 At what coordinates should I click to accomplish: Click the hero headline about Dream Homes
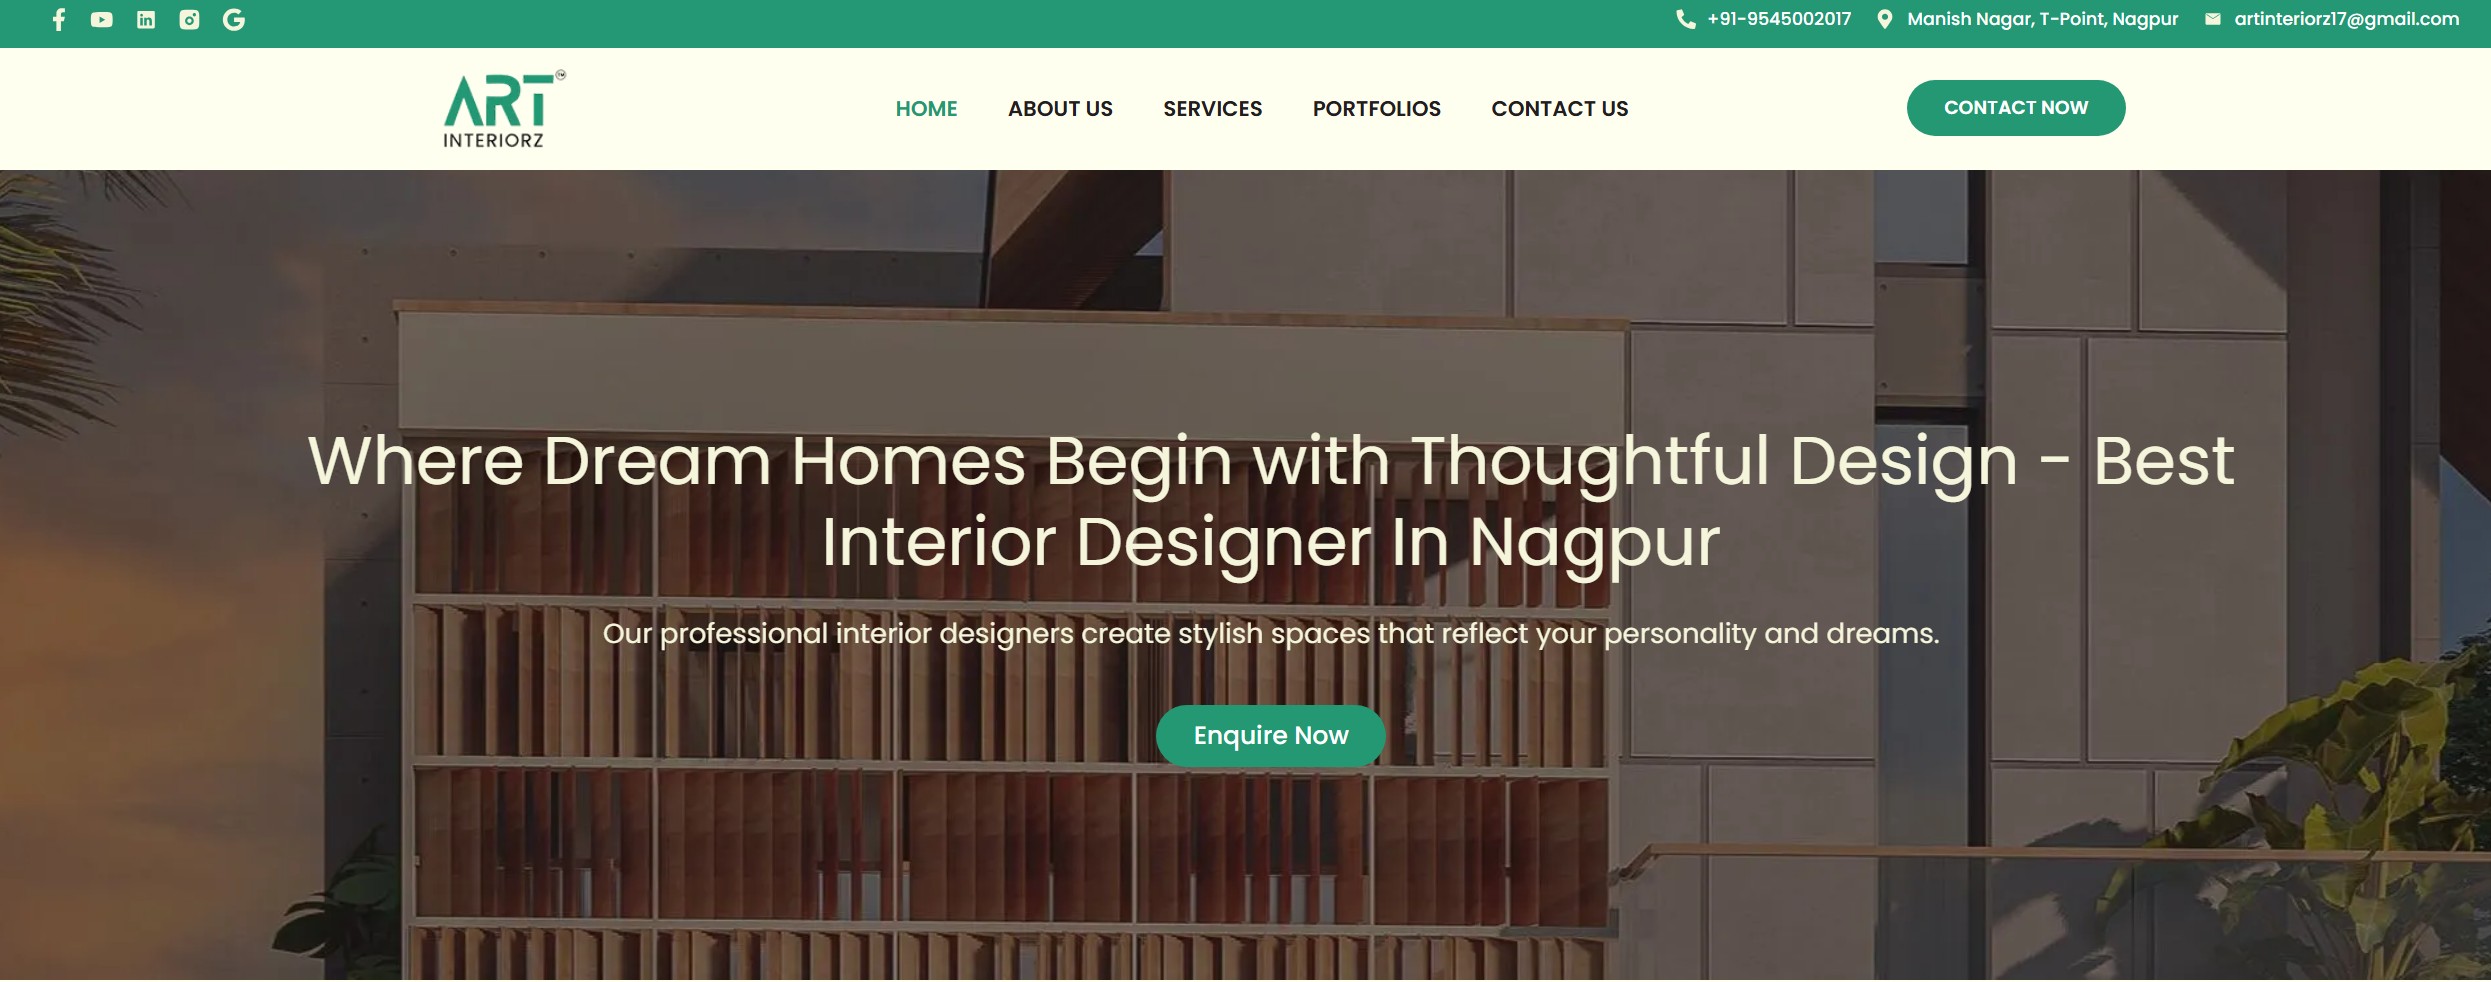pyautogui.click(x=1270, y=502)
